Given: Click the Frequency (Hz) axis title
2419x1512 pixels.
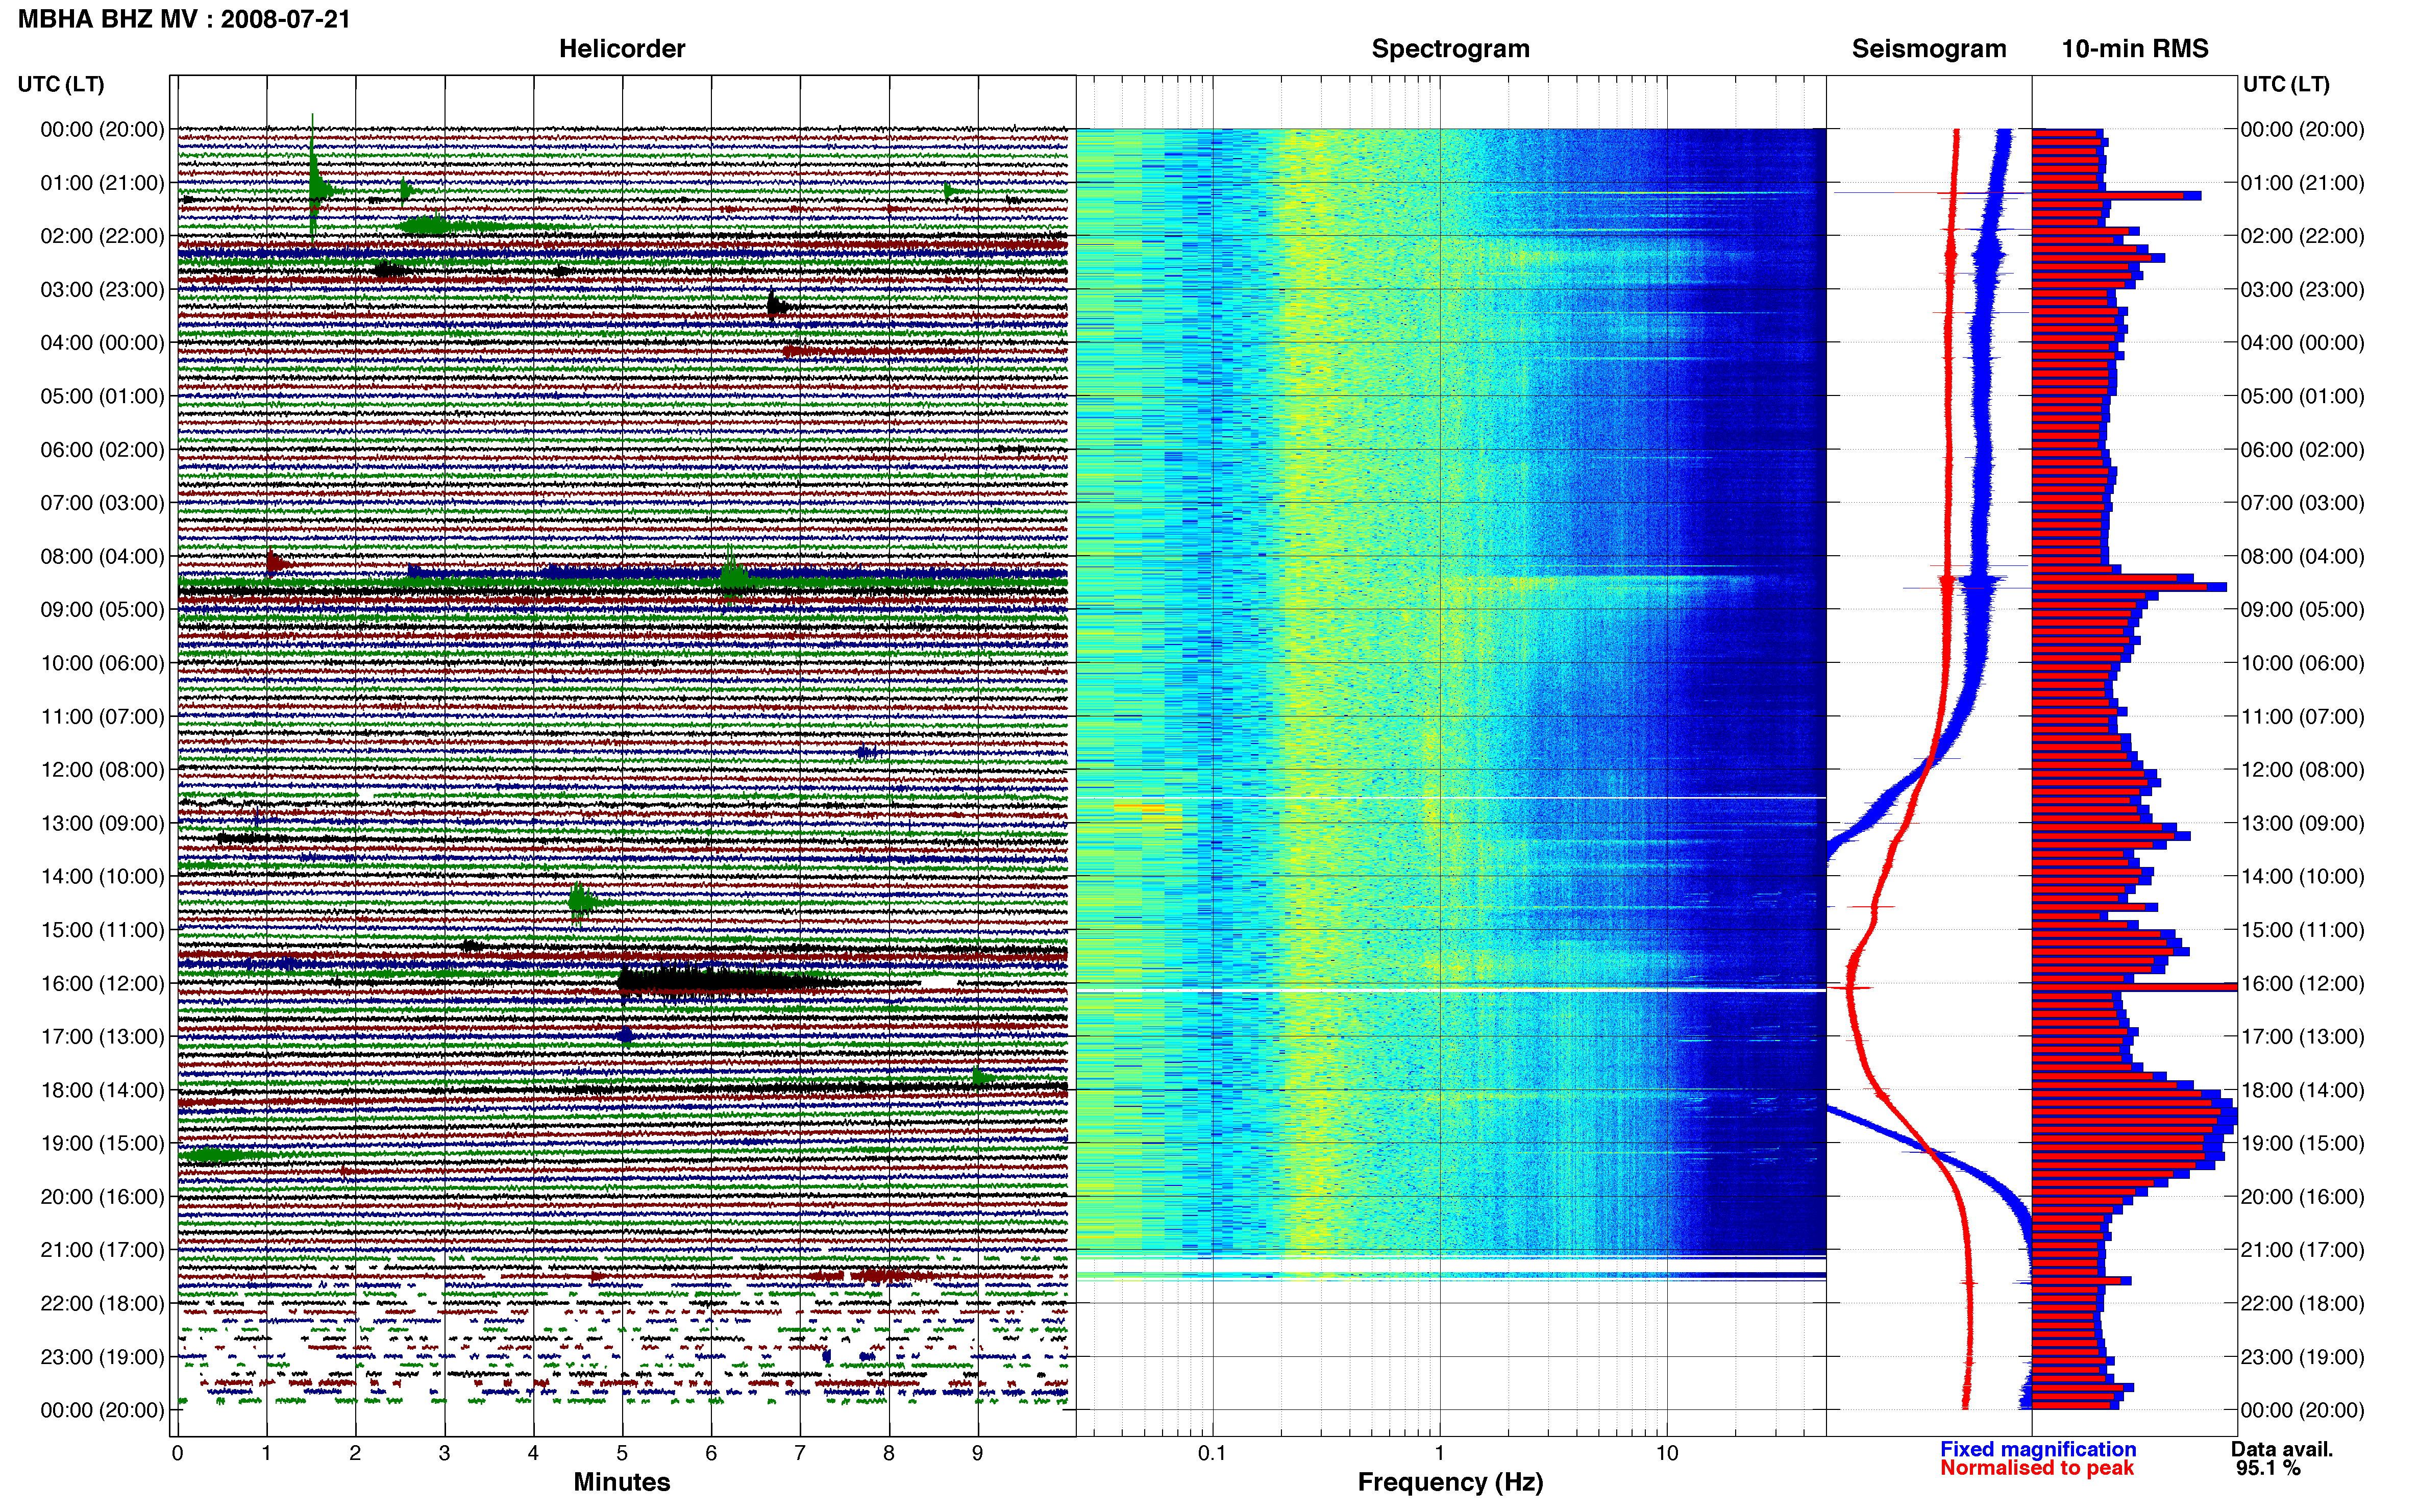Looking at the screenshot, I should (x=1450, y=1482).
